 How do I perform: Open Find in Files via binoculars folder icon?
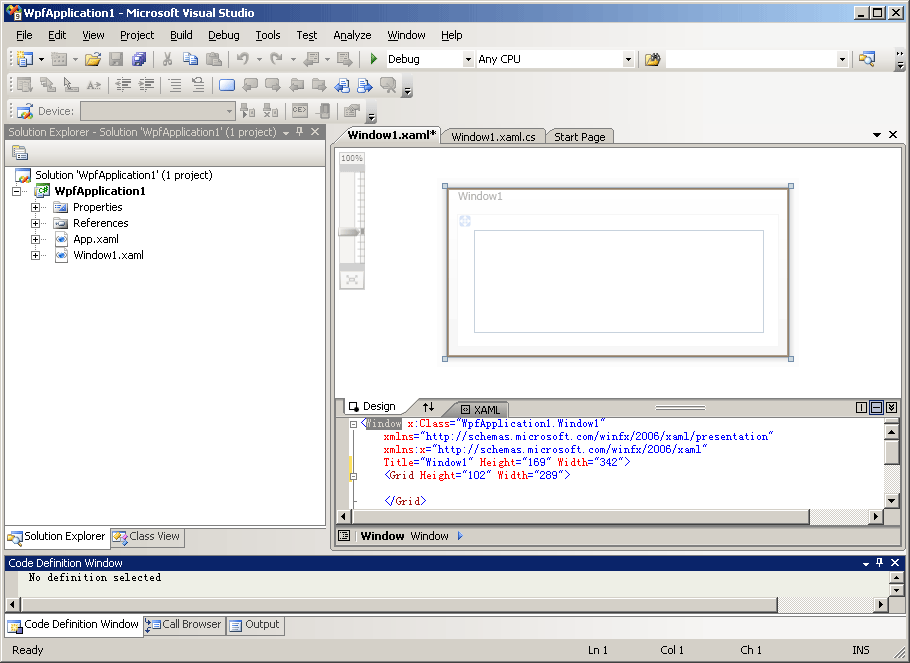pyautogui.click(x=652, y=59)
